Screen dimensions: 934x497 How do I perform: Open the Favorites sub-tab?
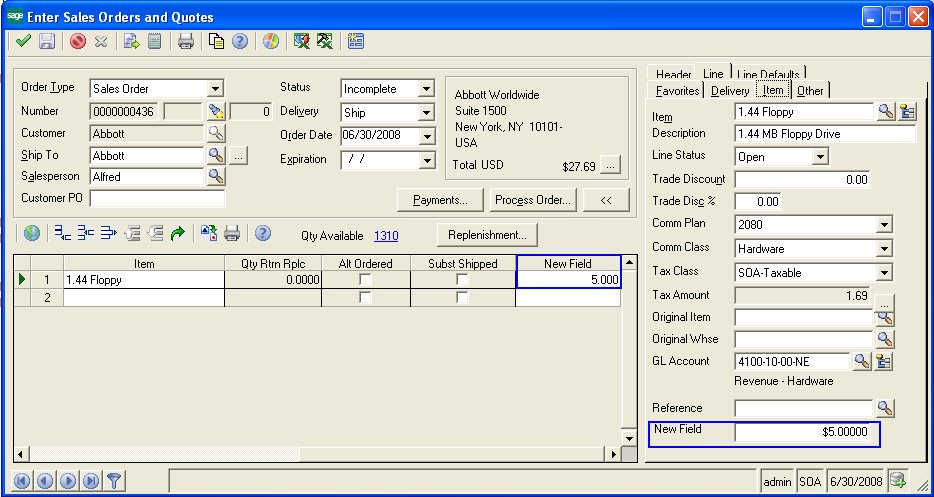(x=677, y=91)
